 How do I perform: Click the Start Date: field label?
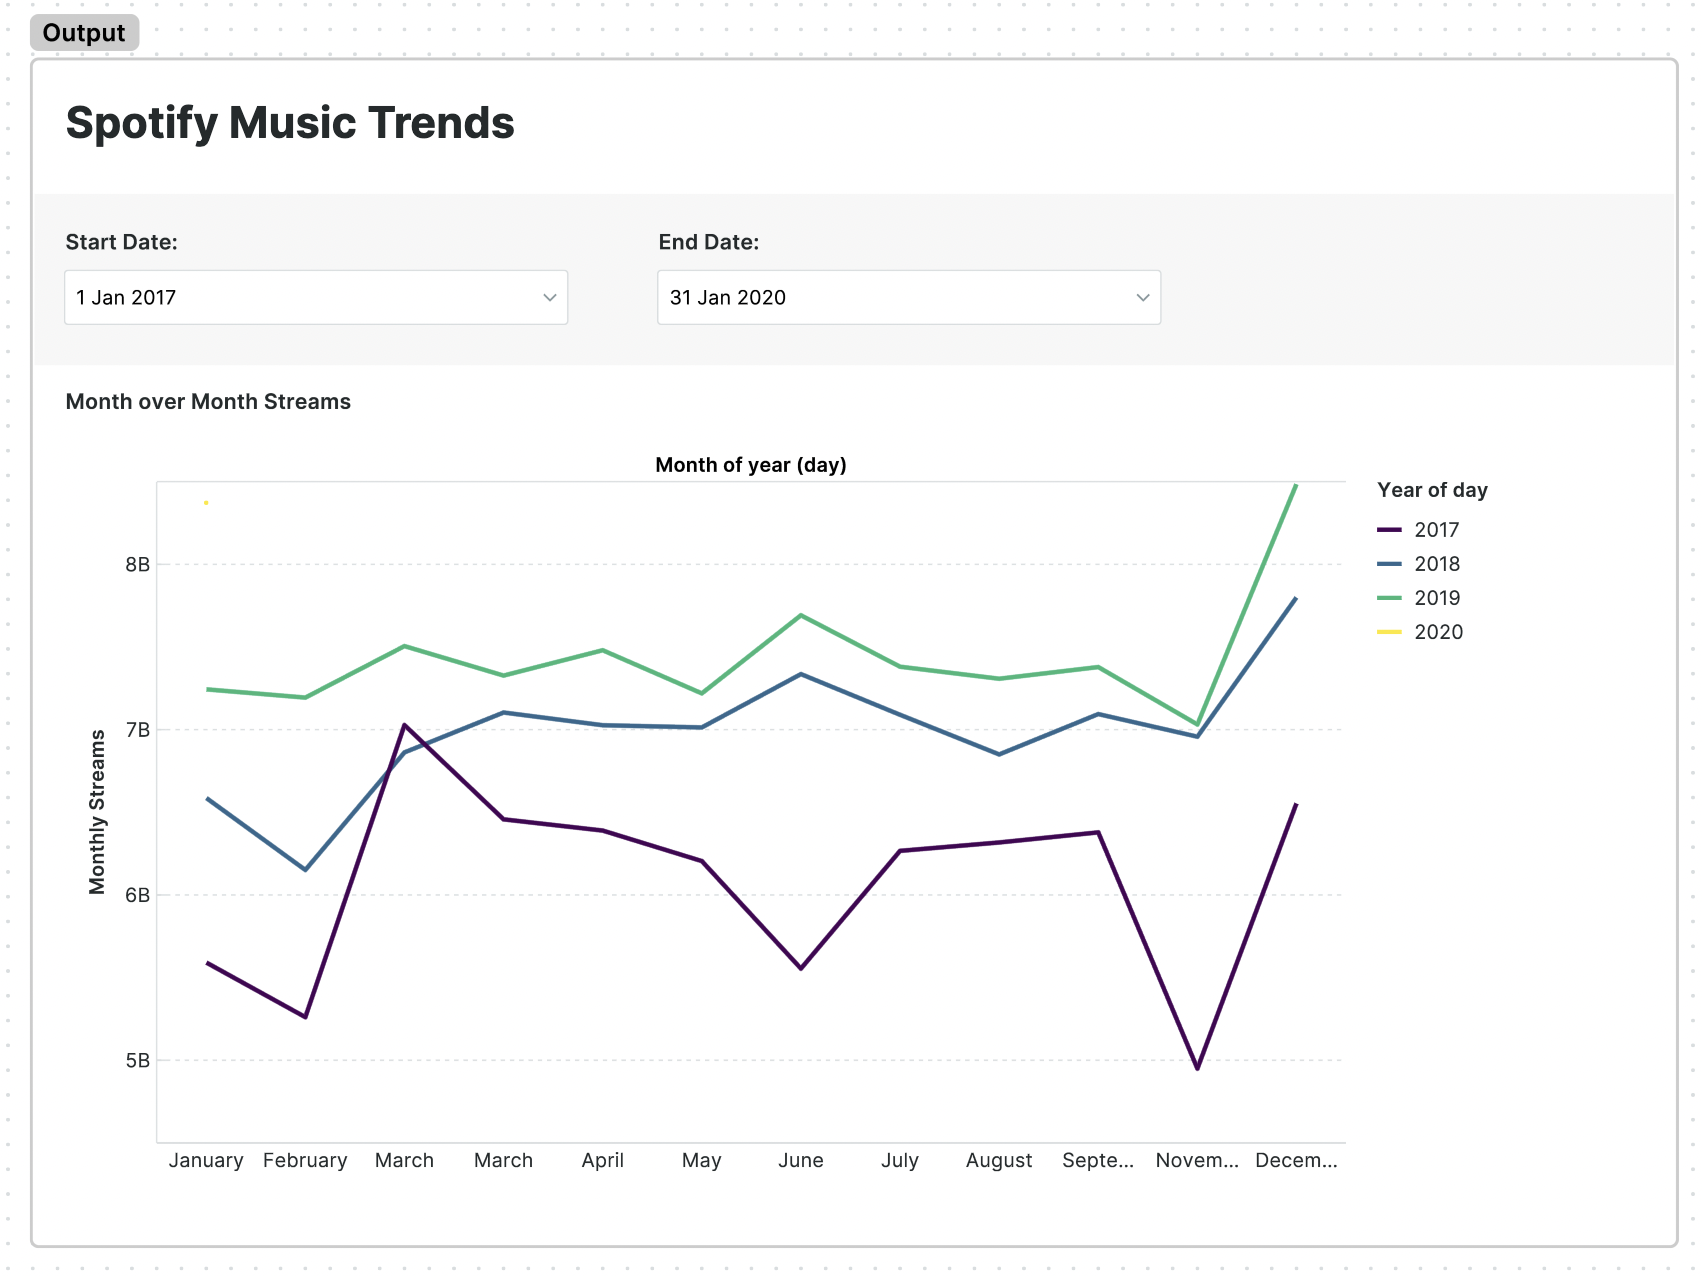tap(122, 242)
